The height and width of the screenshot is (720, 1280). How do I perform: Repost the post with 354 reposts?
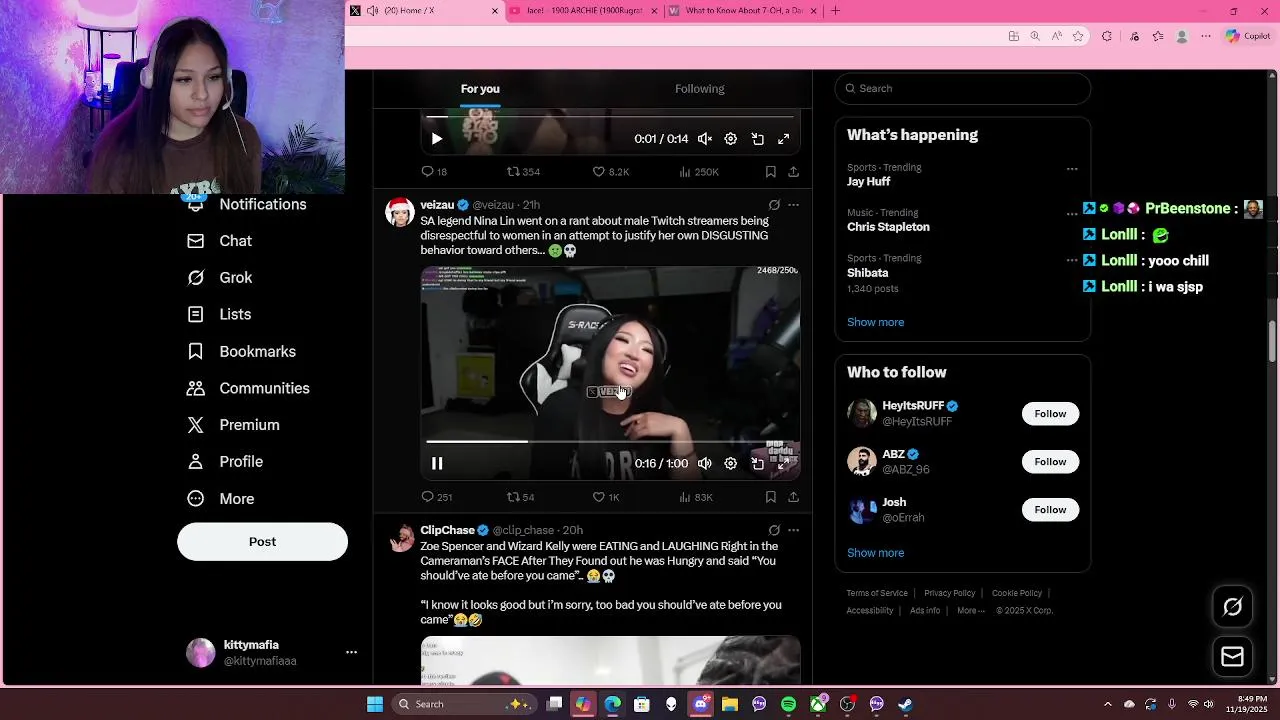click(523, 172)
